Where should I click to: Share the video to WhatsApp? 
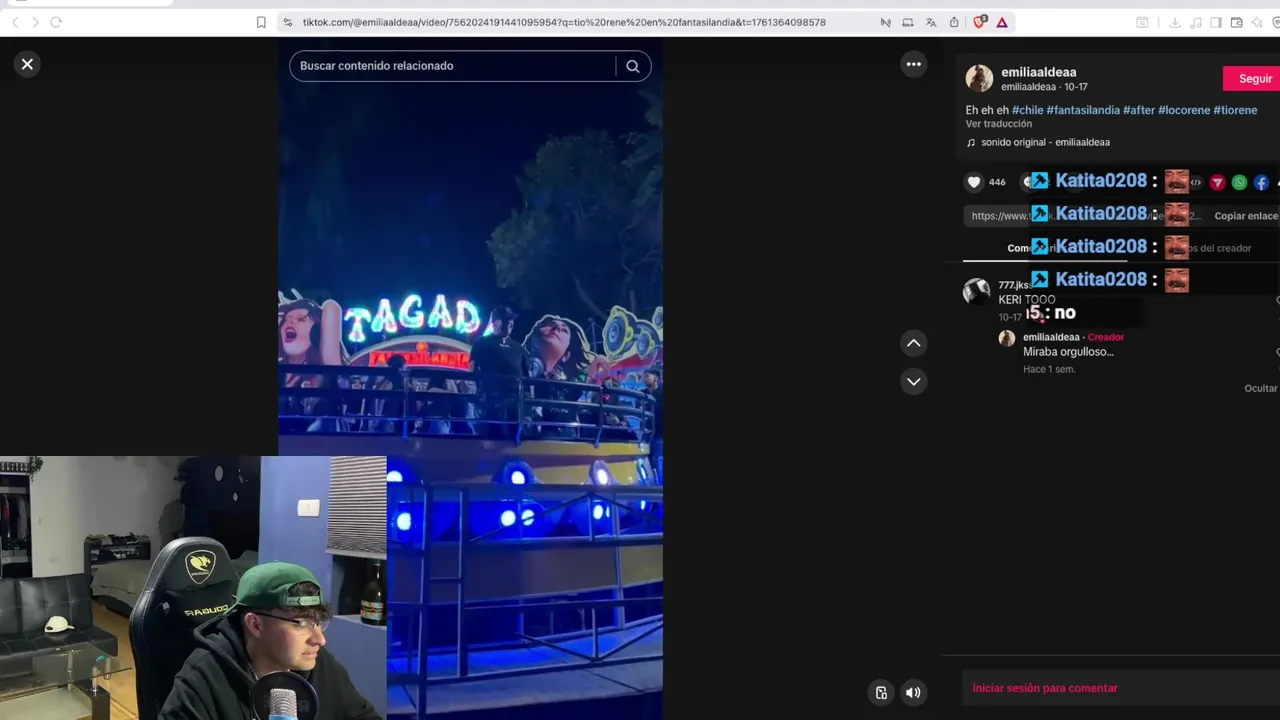pos(1239,182)
